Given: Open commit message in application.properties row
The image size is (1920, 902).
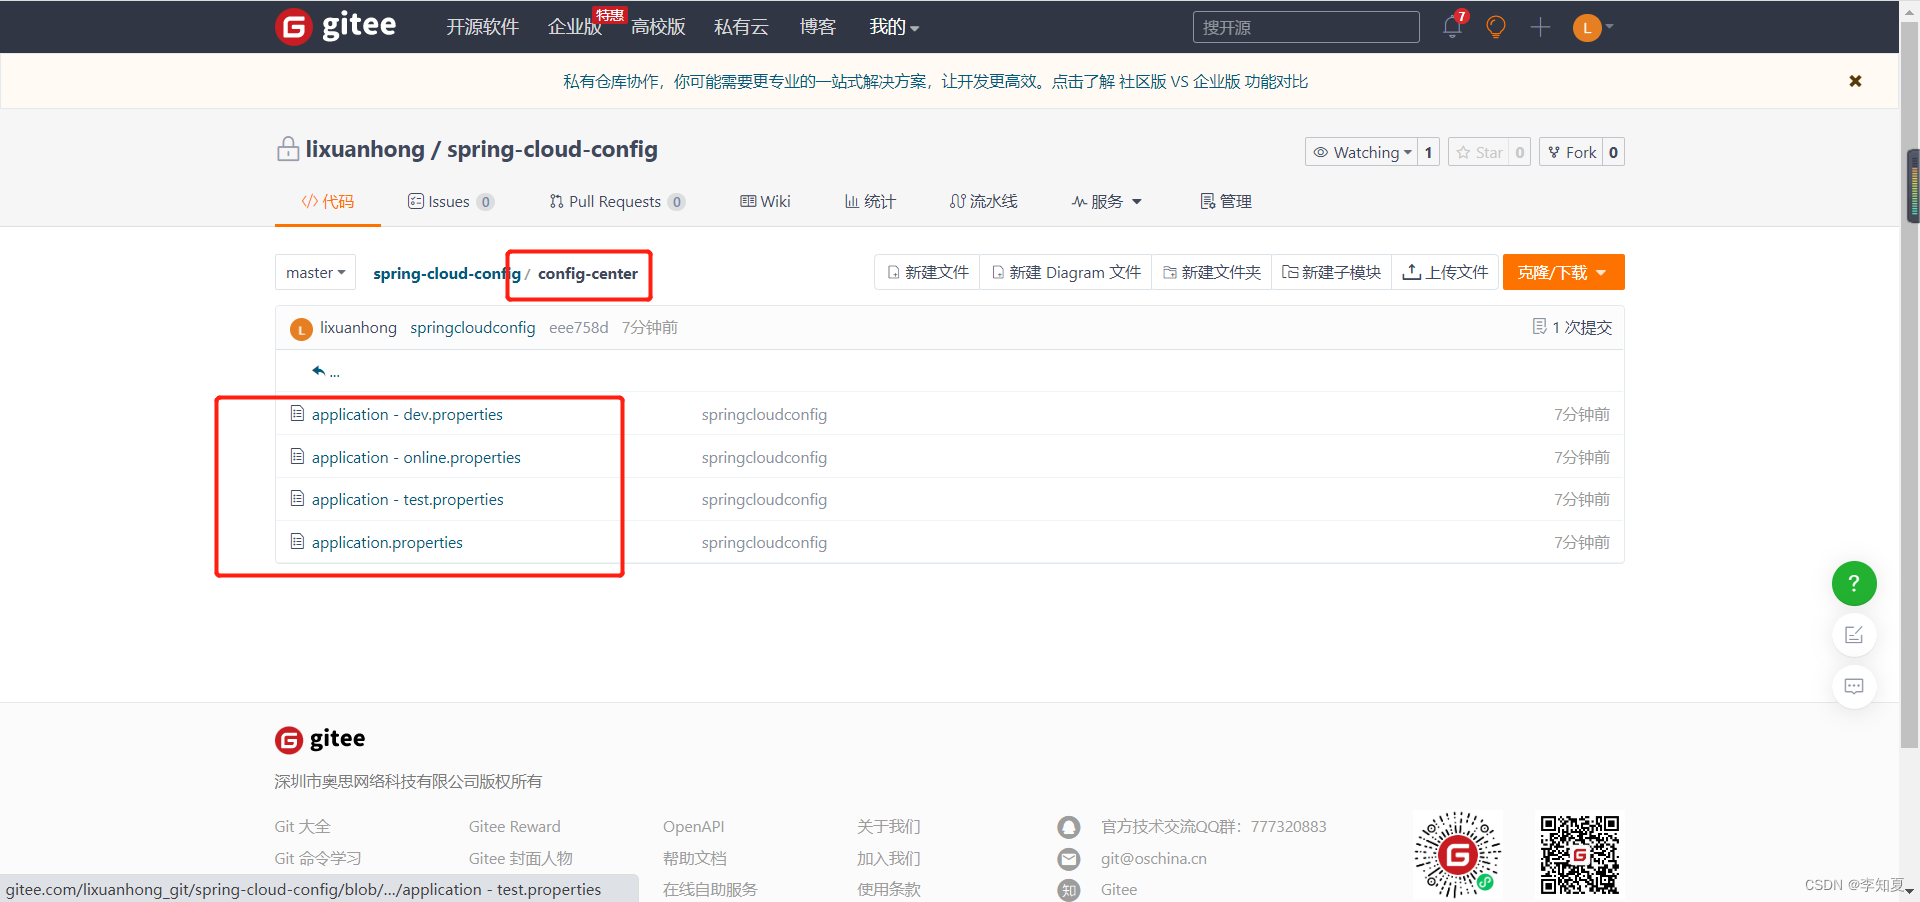Looking at the screenshot, I should click(764, 542).
